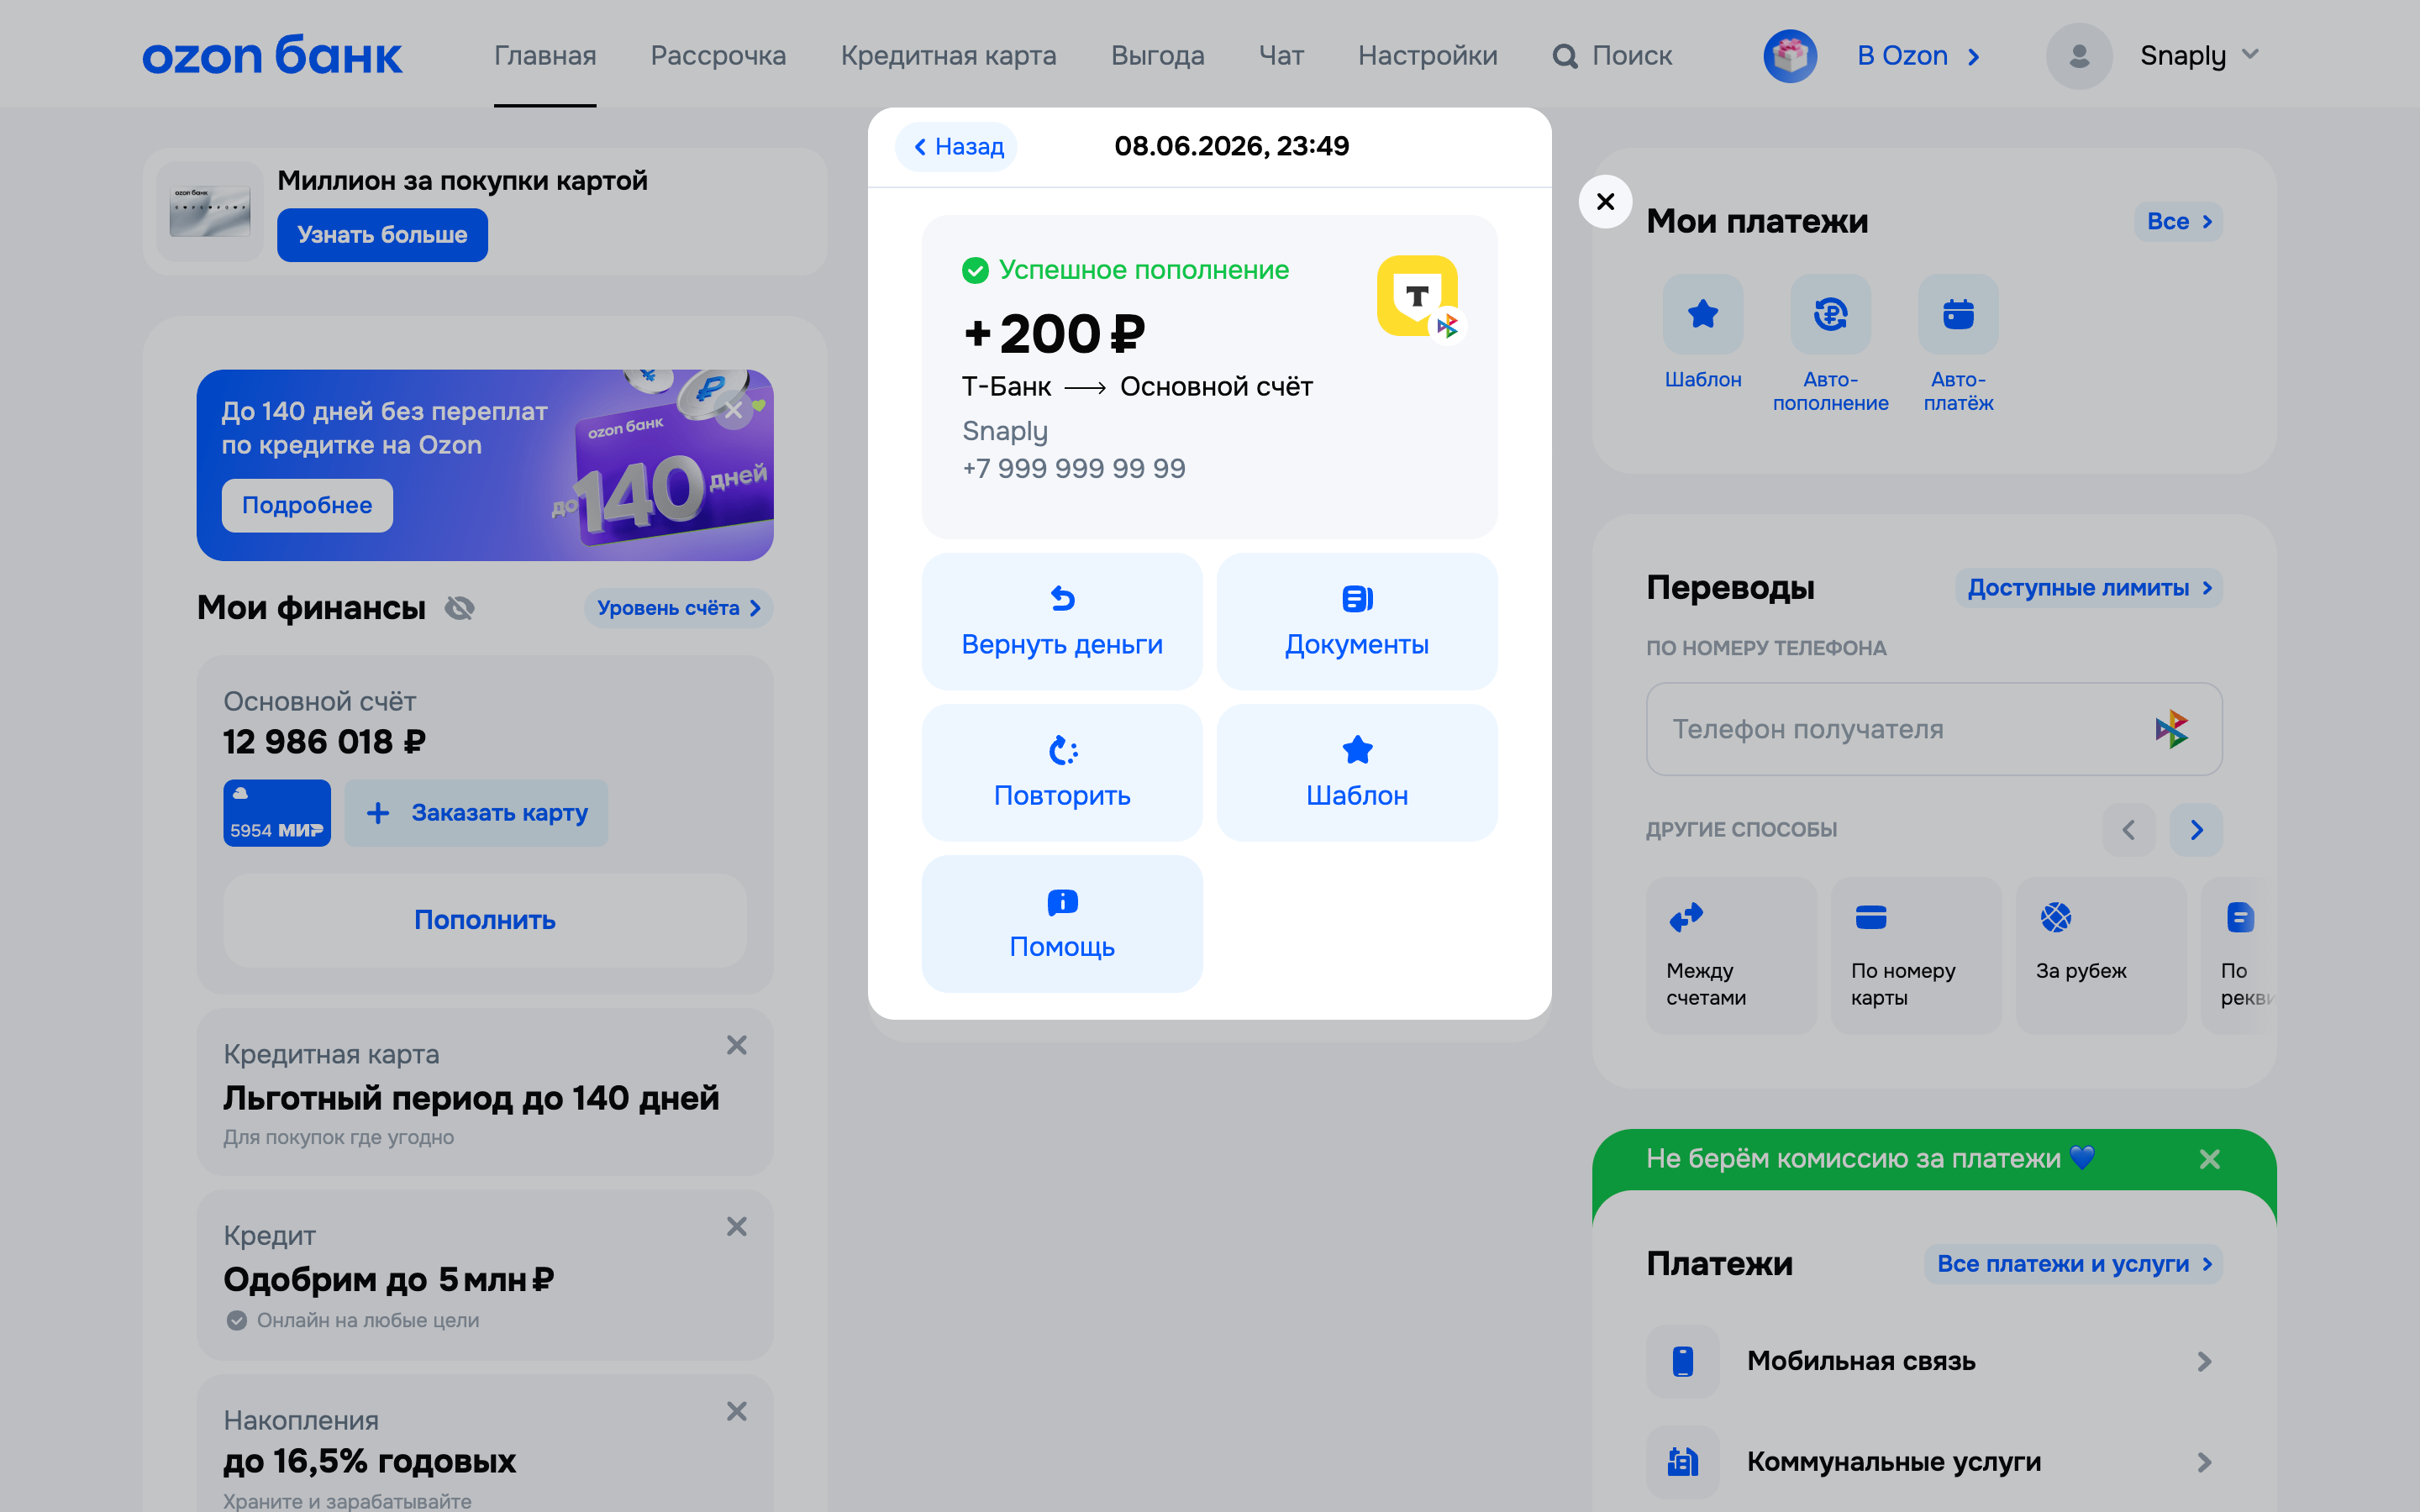The width and height of the screenshot is (2420, 1512).
Task: Click the 08.06.2026, 23:49 date header
Action: 1232,146
